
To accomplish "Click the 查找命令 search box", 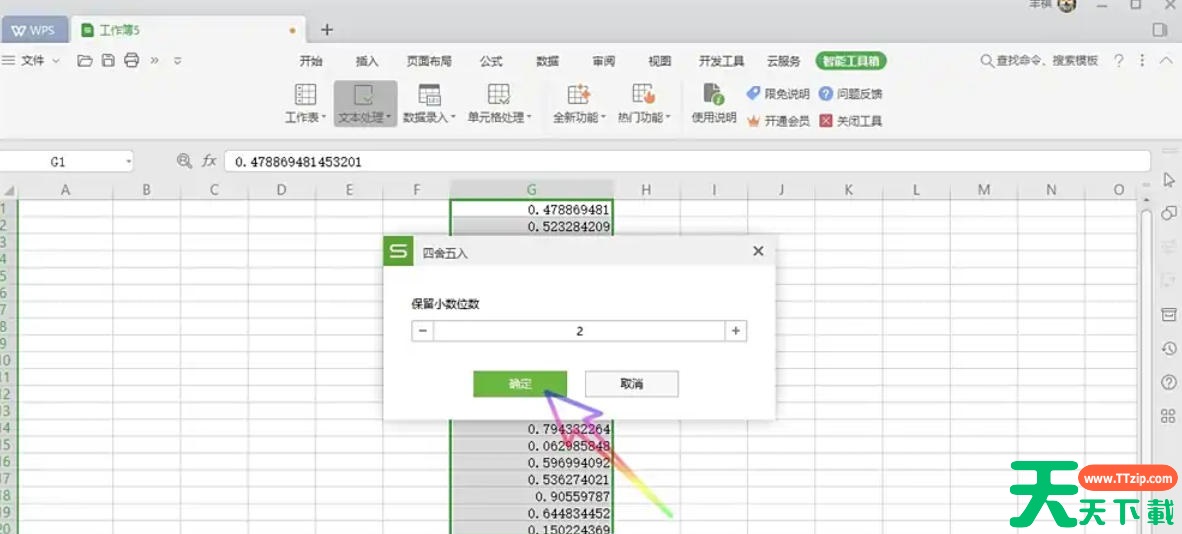I will (1039, 60).
